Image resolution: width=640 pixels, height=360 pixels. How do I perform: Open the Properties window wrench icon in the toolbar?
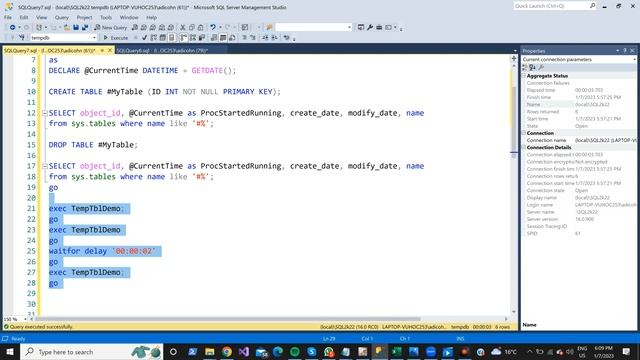pos(370,27)
